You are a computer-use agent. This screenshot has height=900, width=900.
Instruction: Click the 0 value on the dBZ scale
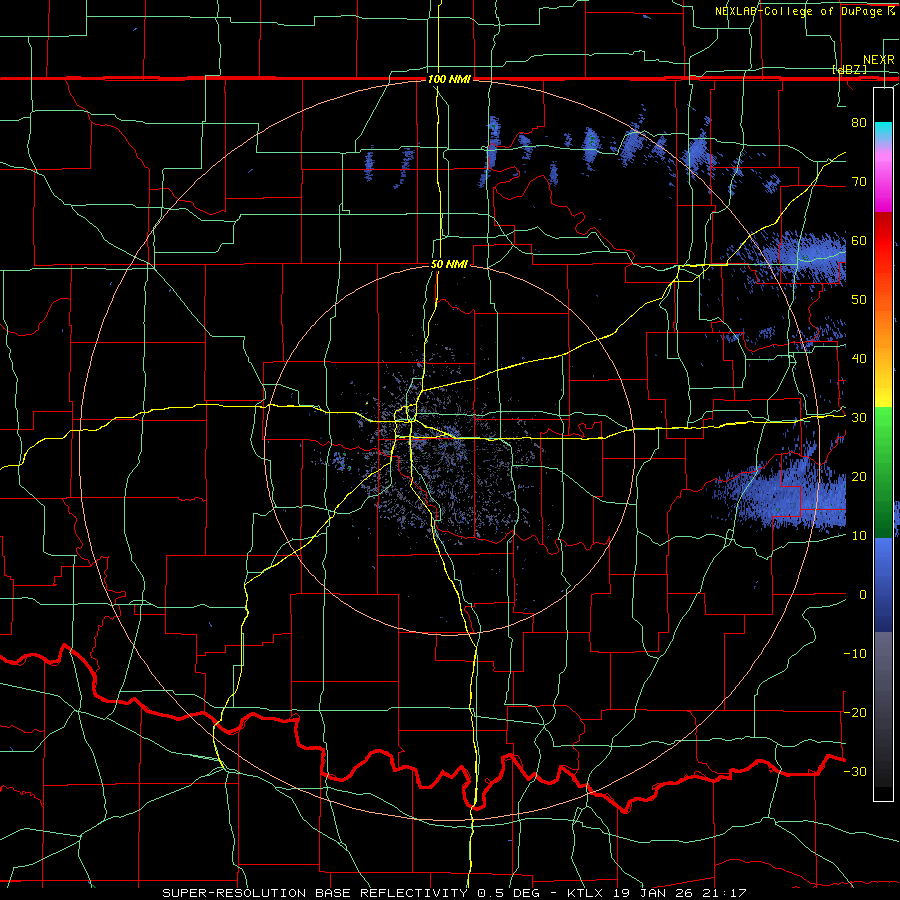click(x=863, y=595)
